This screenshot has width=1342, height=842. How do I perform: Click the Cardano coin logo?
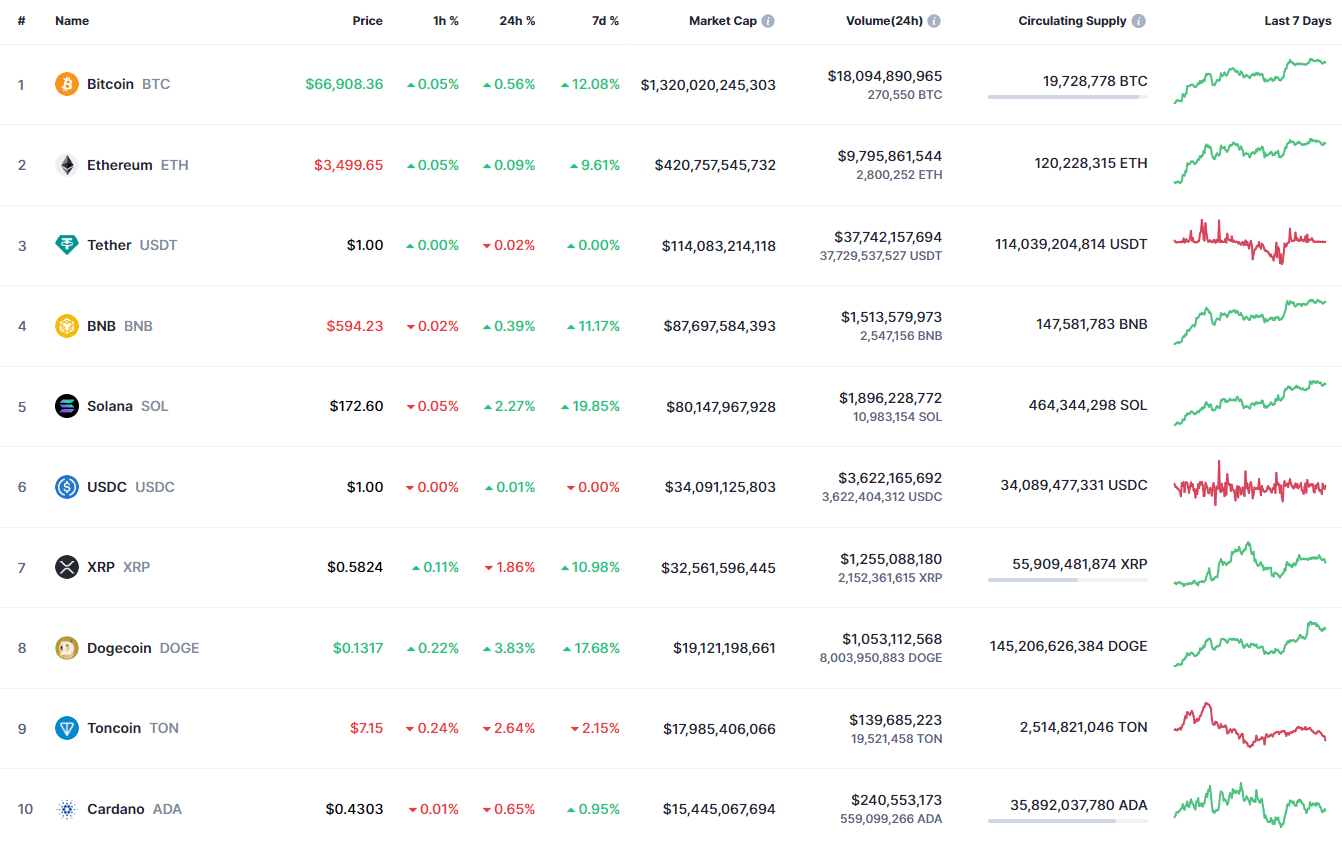66,809
